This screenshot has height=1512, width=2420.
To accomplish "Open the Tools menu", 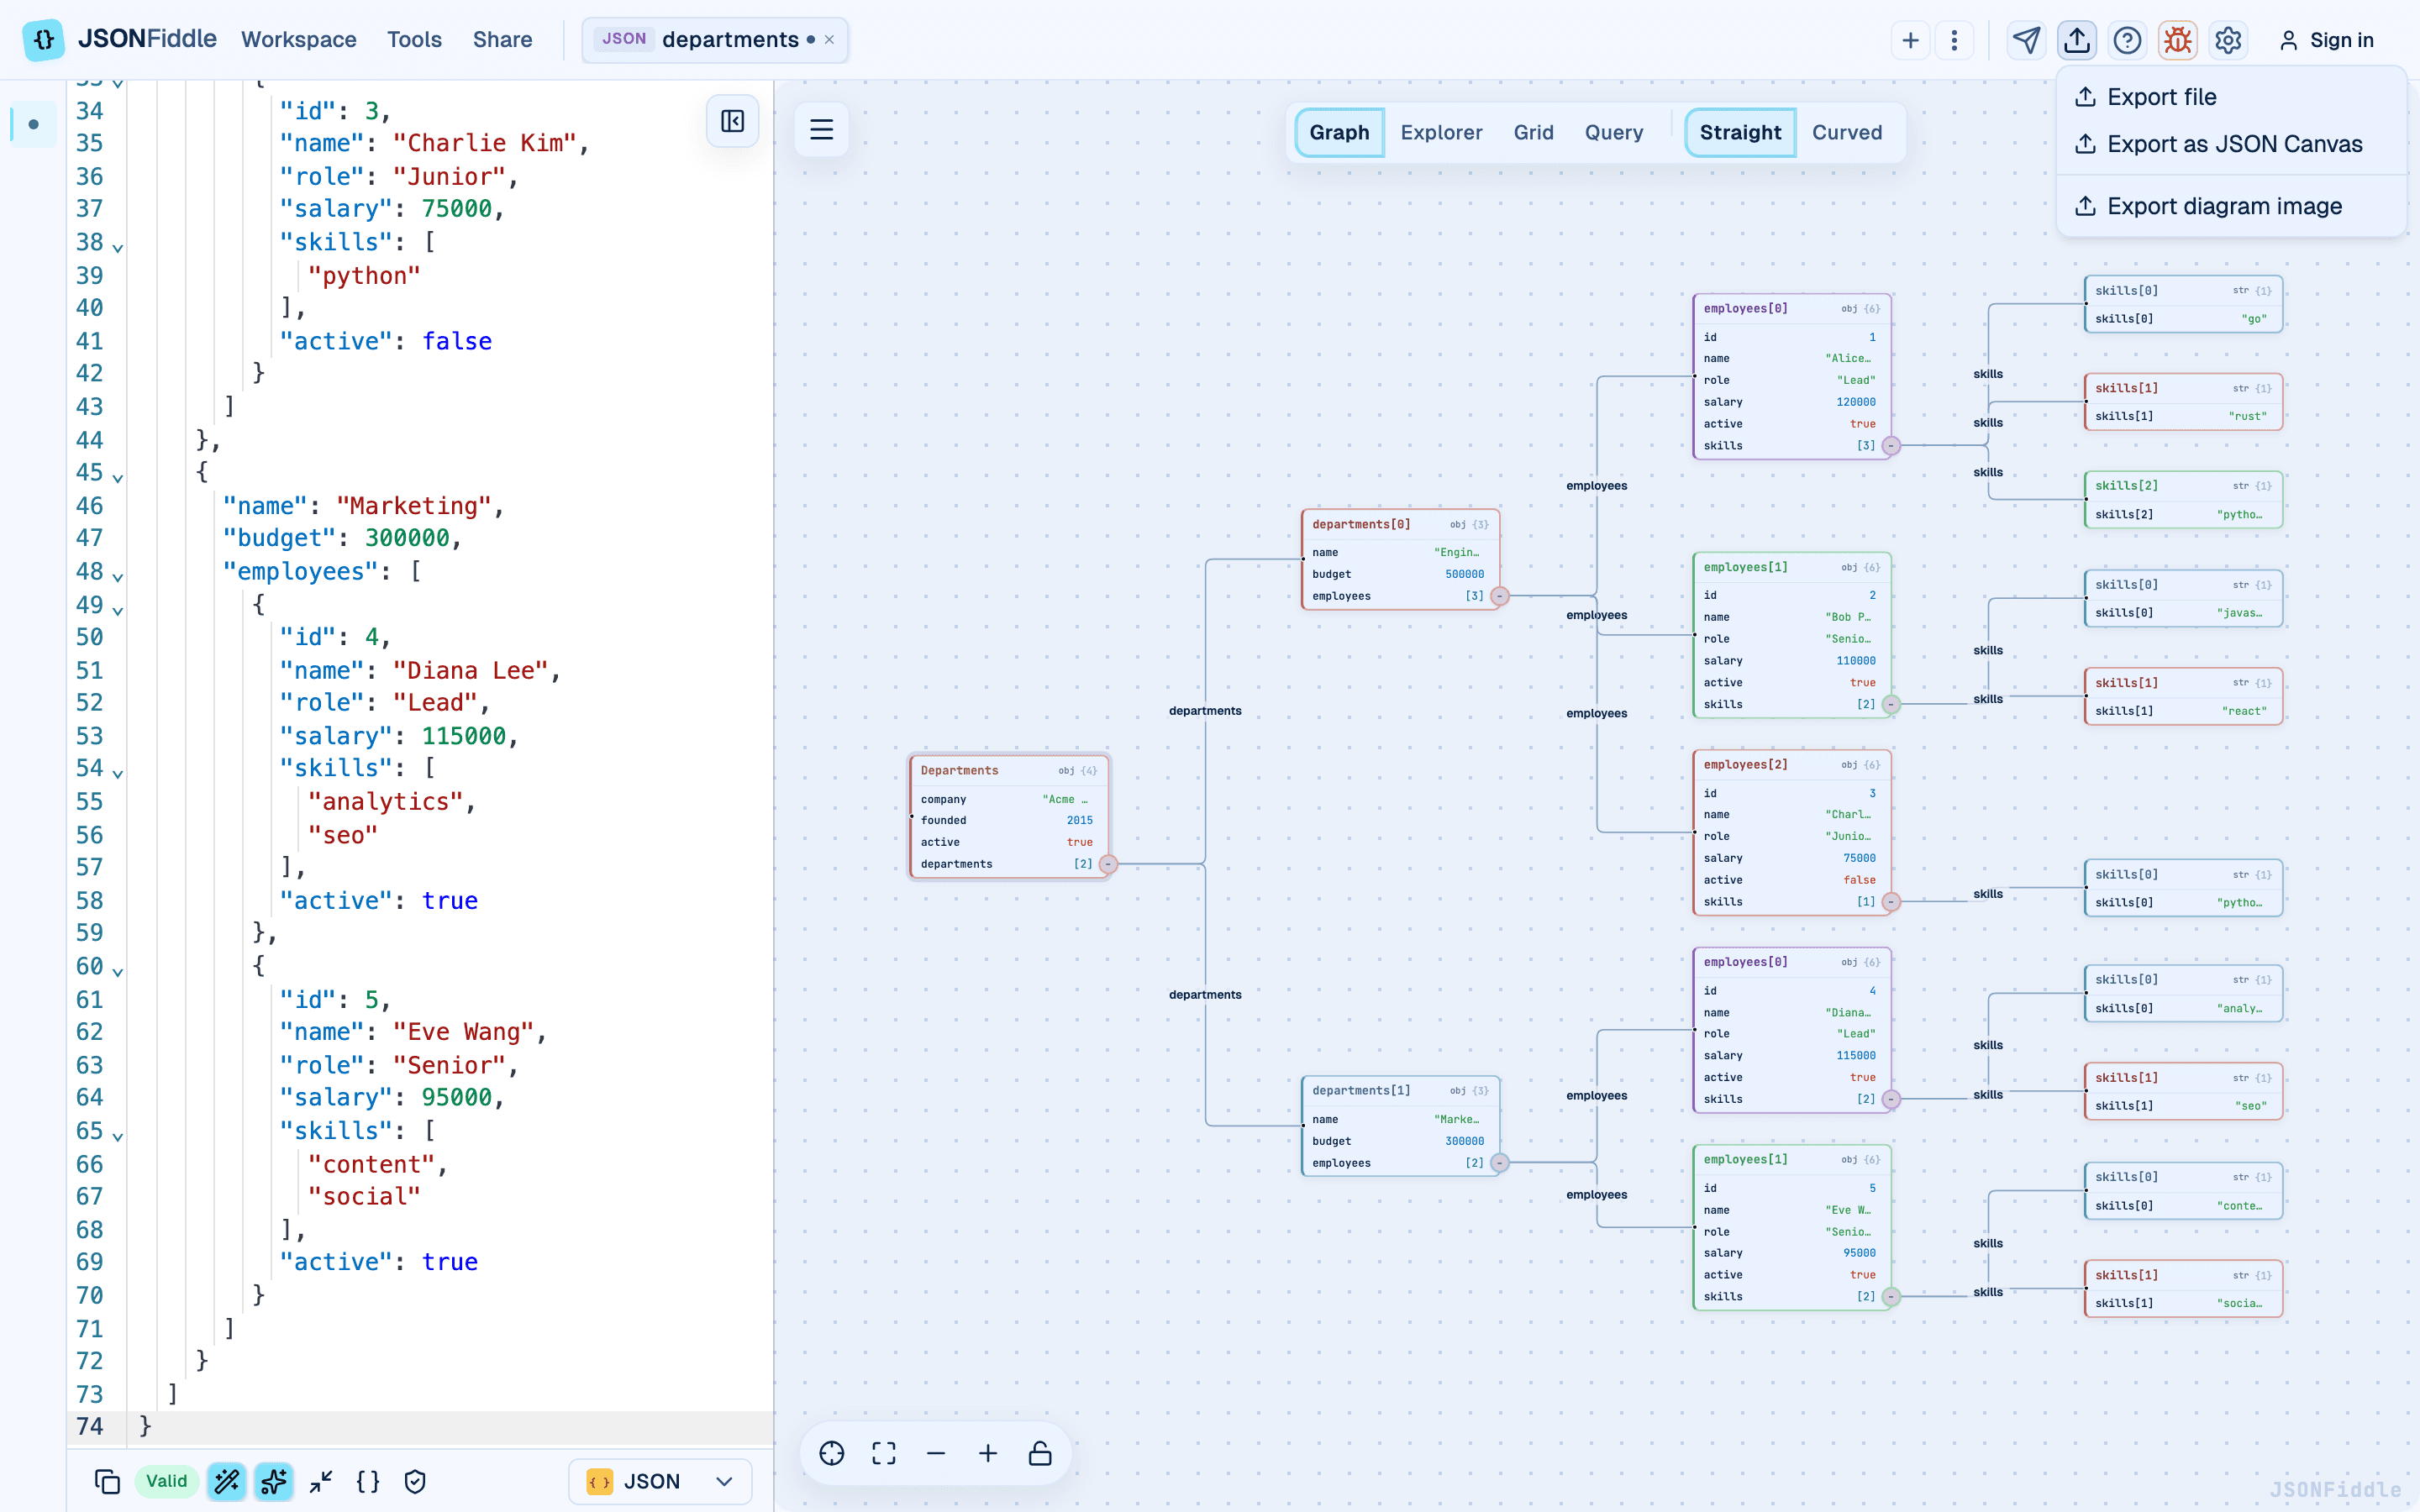I will [414, 40].
